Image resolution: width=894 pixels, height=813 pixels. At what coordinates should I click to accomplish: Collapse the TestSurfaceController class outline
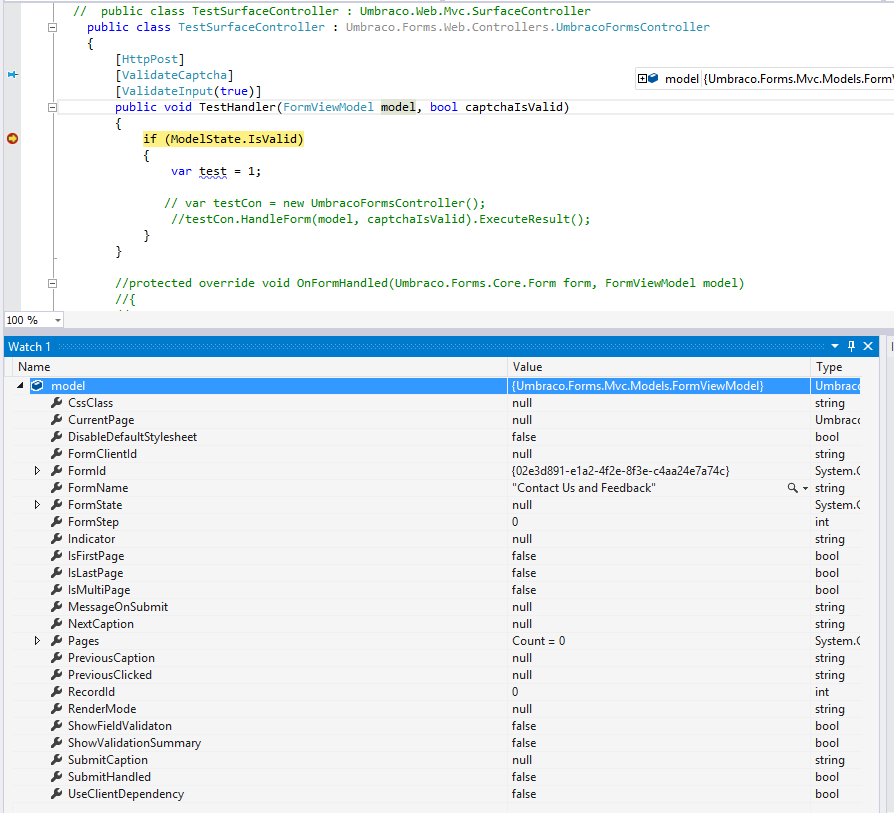click(x=52, y=27)
